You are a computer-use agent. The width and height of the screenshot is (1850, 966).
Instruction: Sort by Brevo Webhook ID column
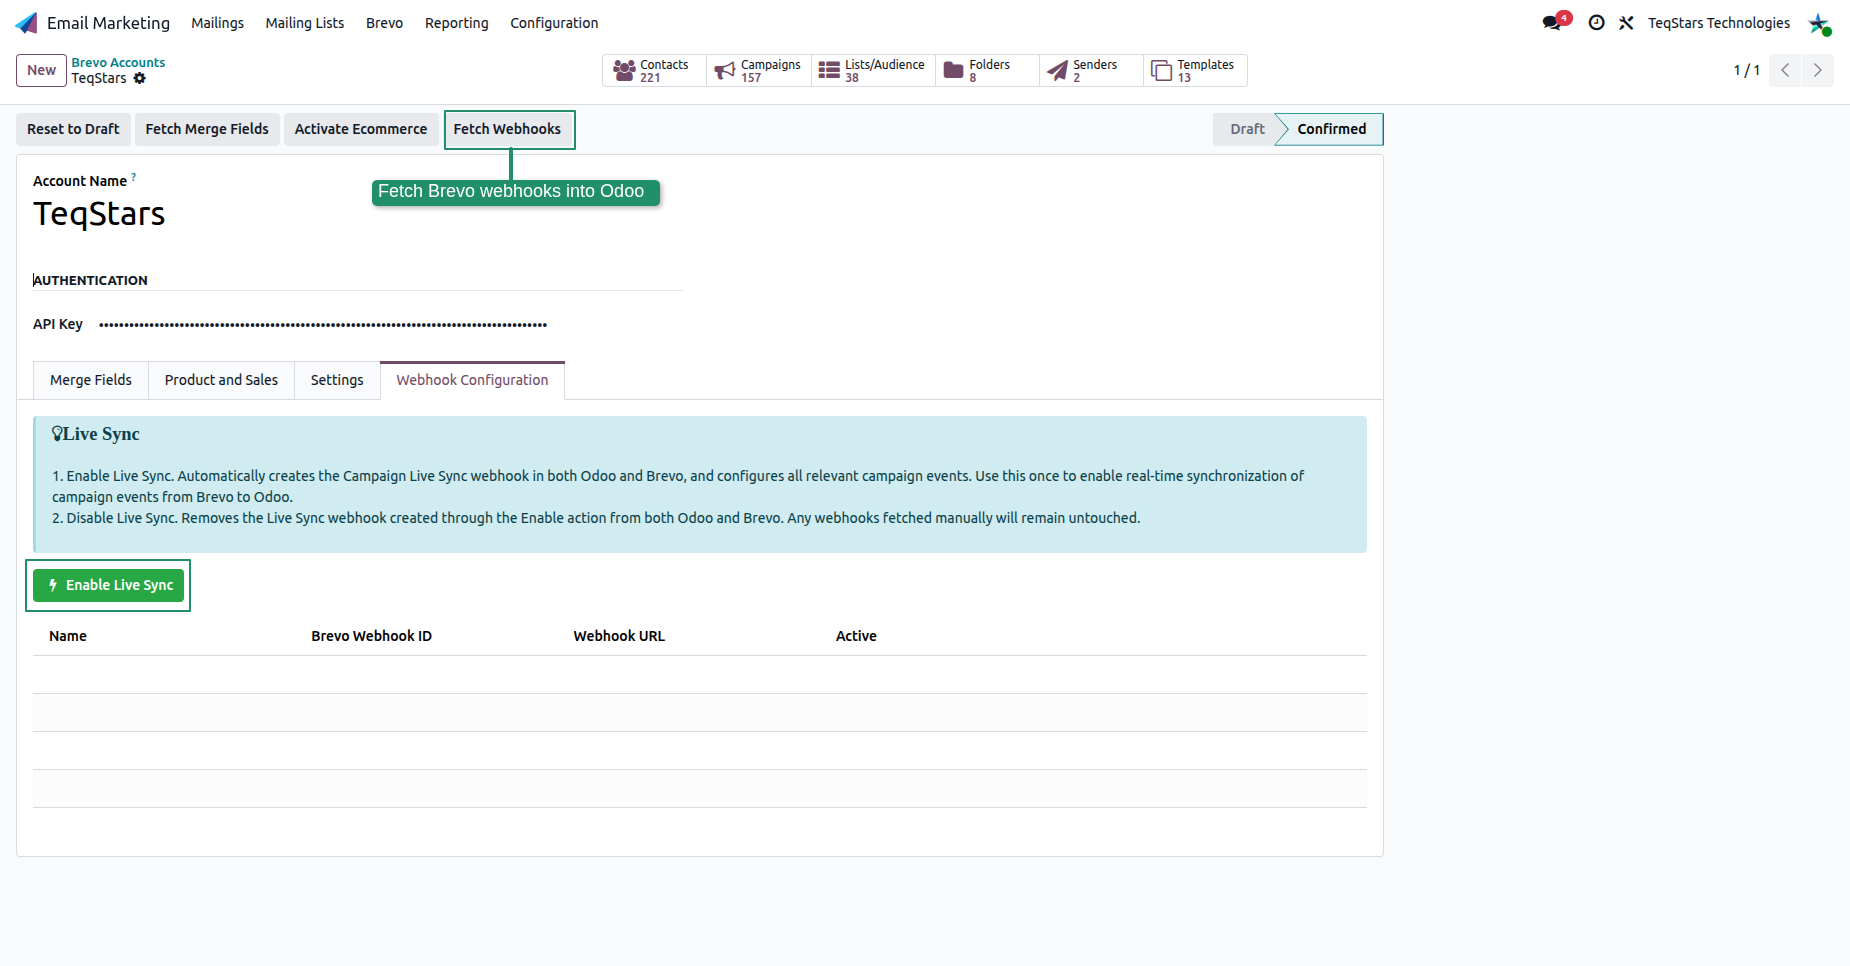pos(371,636)
